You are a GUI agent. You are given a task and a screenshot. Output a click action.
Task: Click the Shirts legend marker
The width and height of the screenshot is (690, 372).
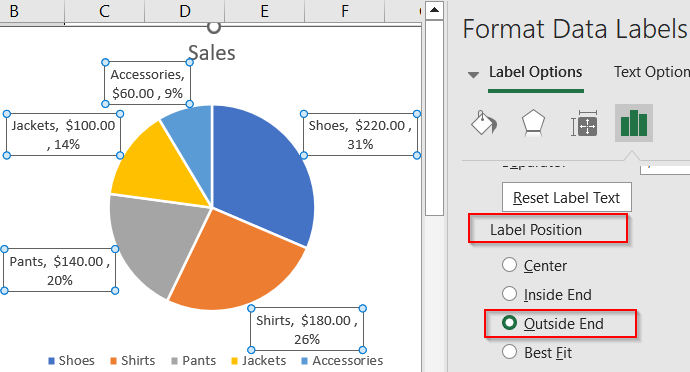[114, 361]
